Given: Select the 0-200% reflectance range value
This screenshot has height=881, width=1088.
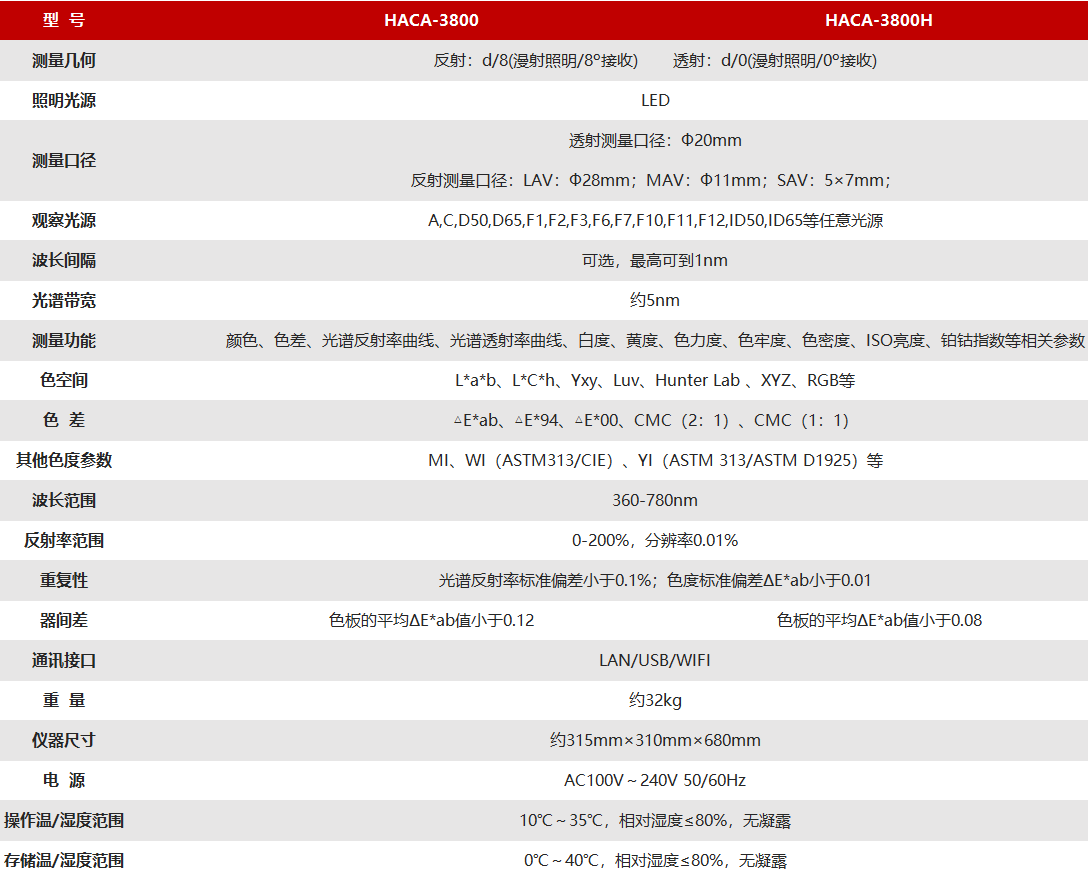Looking at the screenshot, I should [x=655, y=540].
